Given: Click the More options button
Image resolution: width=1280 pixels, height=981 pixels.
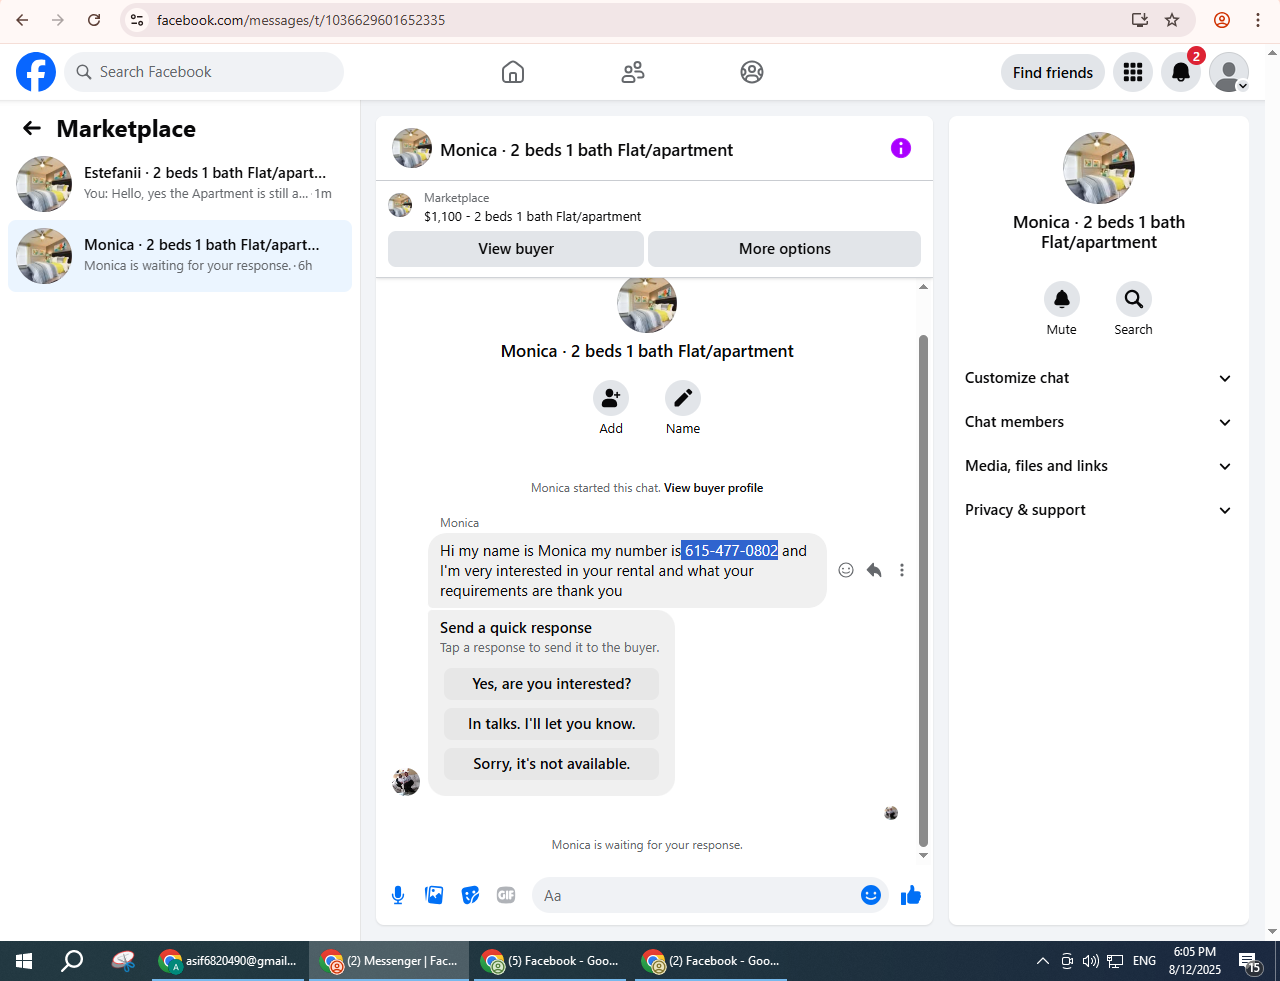Looking at the screenshot, I should 785,249.
